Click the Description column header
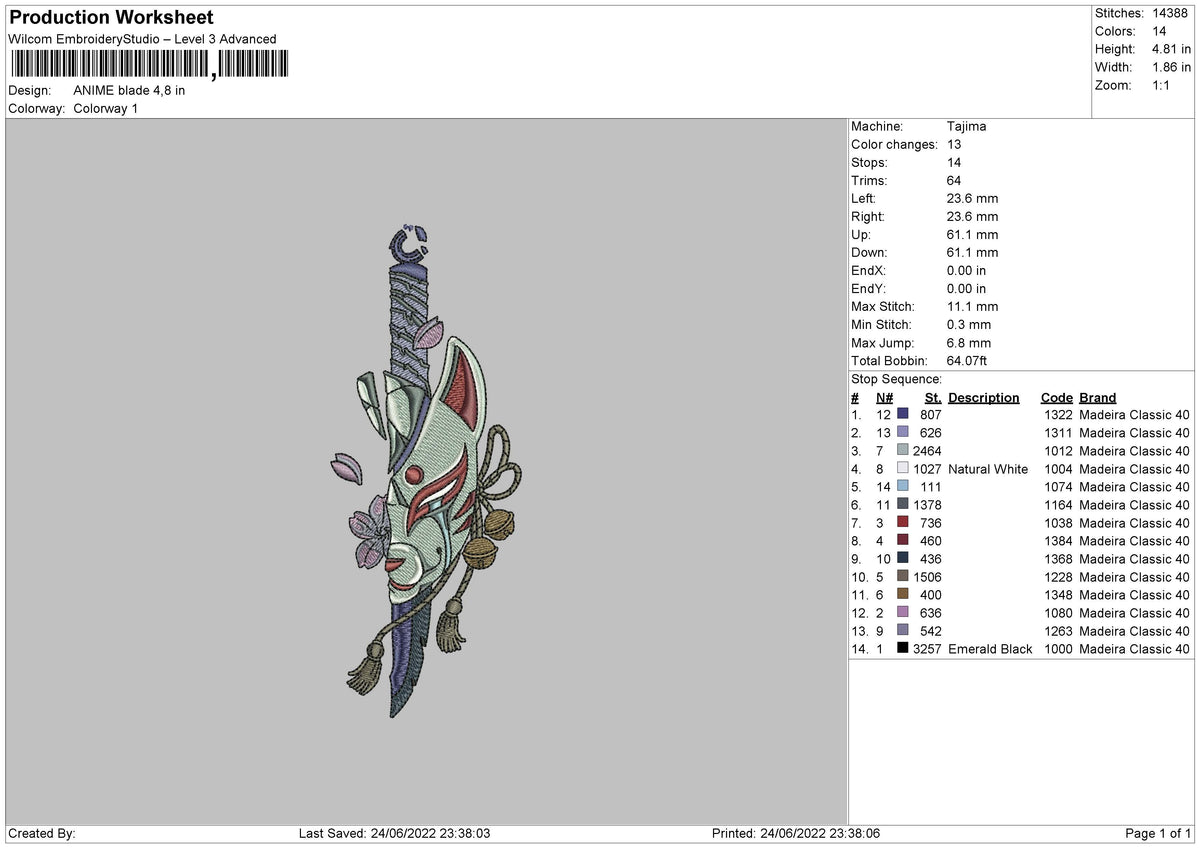The height and width of the screenshot is (848, 1200). 984,397
